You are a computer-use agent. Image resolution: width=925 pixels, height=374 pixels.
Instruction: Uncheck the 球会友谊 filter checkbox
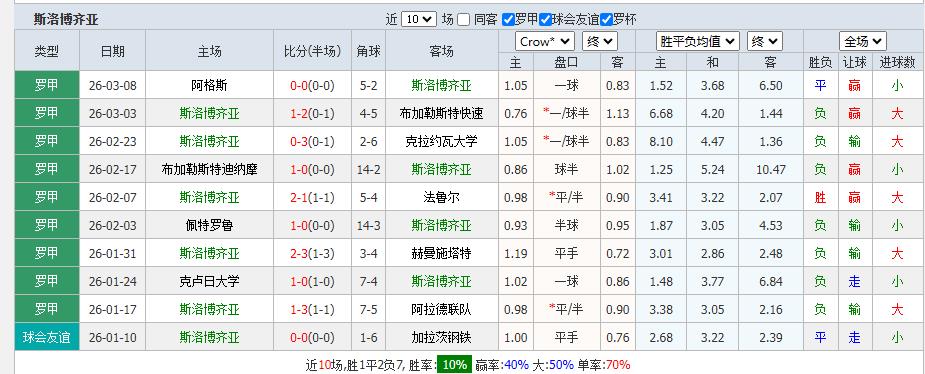pyautogui.click(x=546, y=20)
